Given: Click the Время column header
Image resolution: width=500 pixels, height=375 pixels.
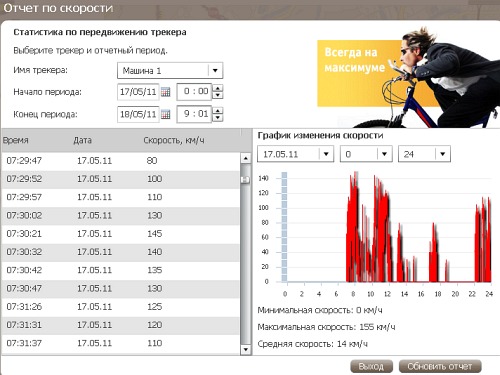Looking at the screenshot, I should pyautogui.click(x=16, y=140).
